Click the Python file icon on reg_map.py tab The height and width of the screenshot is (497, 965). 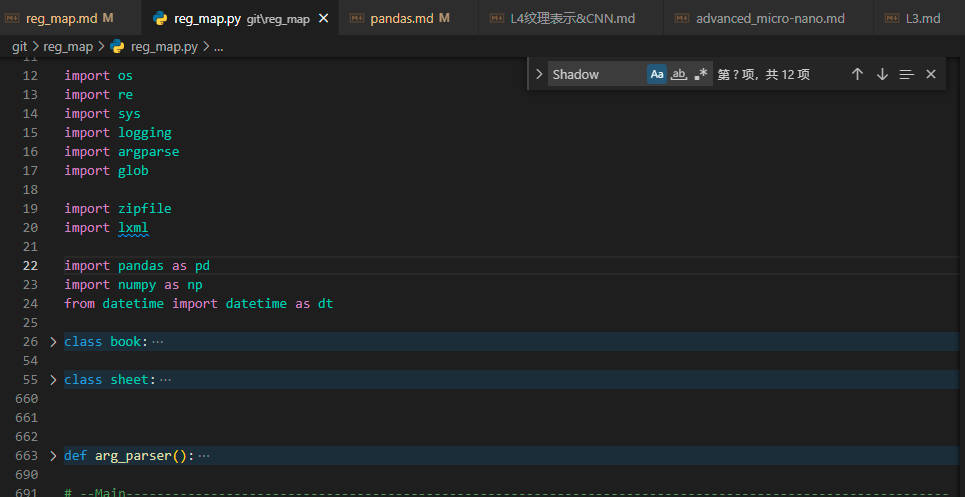(160, 18)
